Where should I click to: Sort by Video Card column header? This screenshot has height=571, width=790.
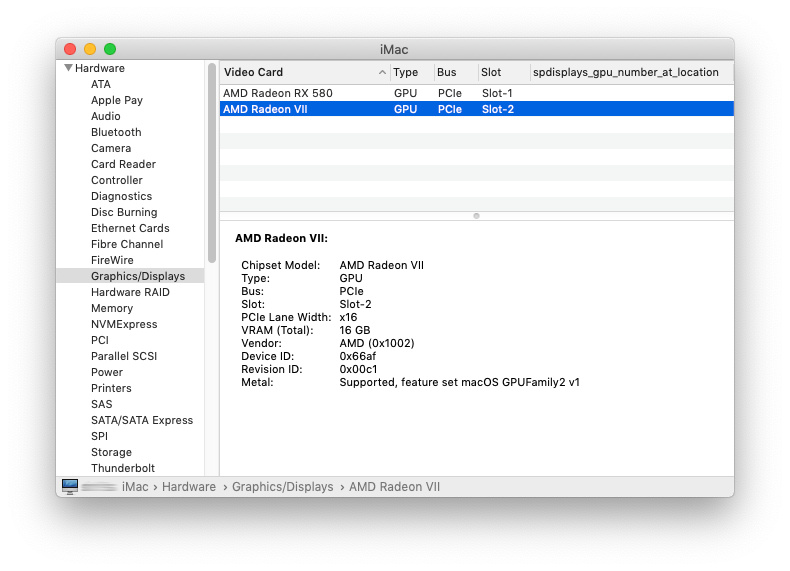point(305,72)
